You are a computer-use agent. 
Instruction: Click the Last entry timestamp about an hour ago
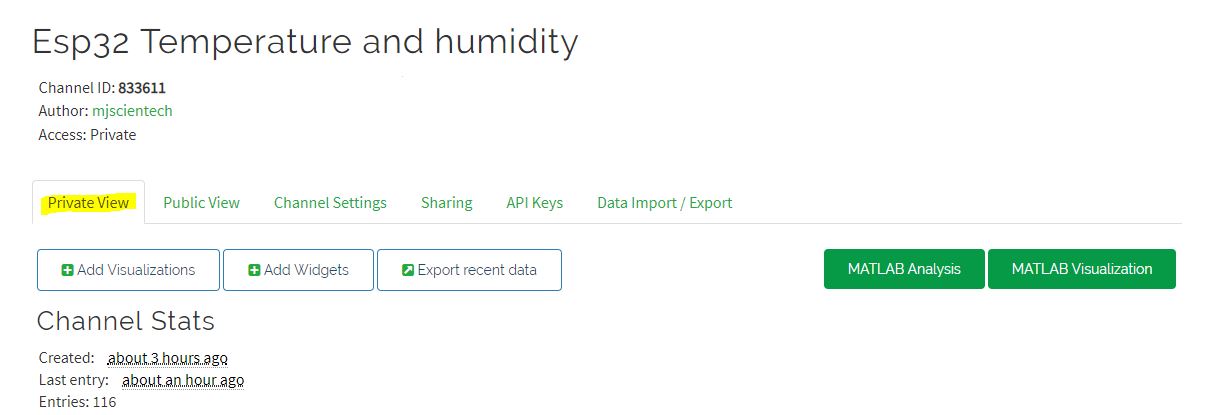(x=183, y=380)
